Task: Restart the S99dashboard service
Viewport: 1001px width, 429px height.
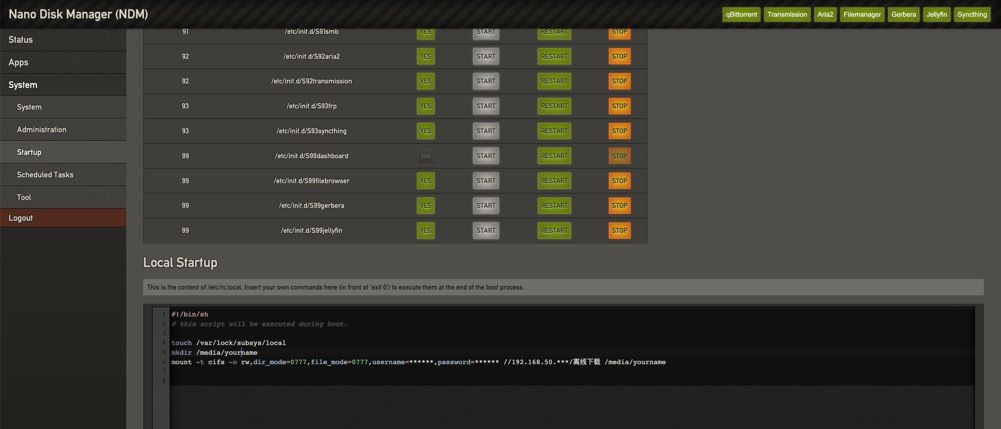Action: (x=554, y=156)
